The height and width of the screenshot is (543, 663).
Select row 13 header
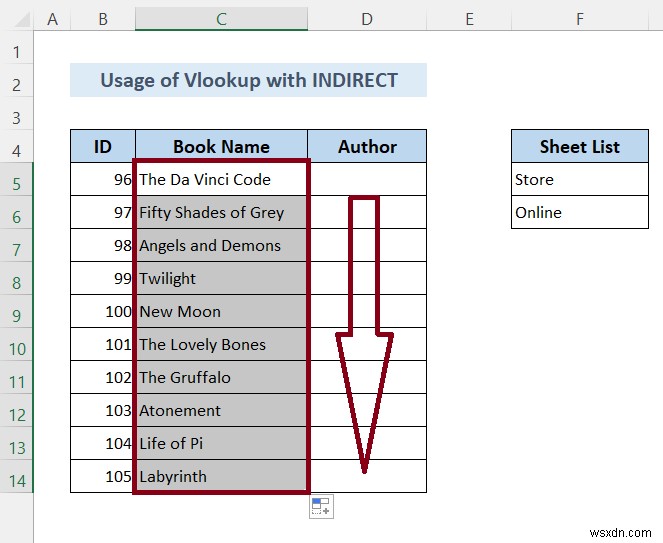click(x=16, y=443)
